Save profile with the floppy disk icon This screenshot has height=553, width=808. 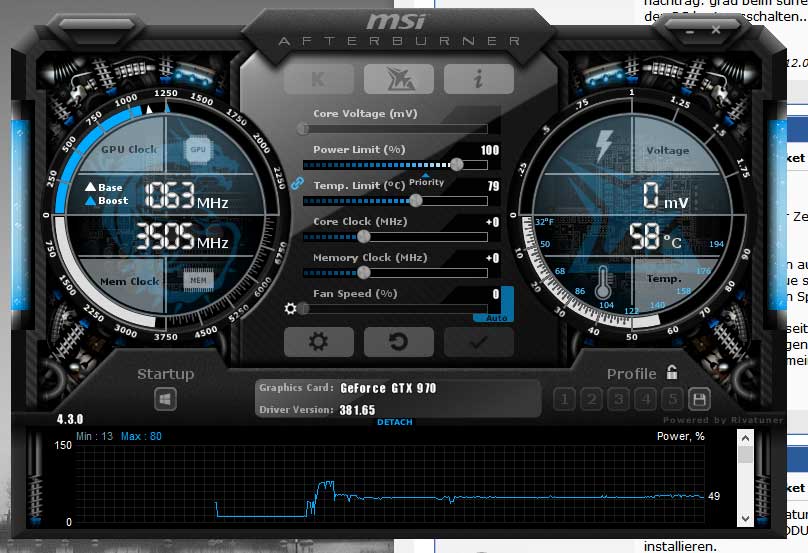point(699,399)
